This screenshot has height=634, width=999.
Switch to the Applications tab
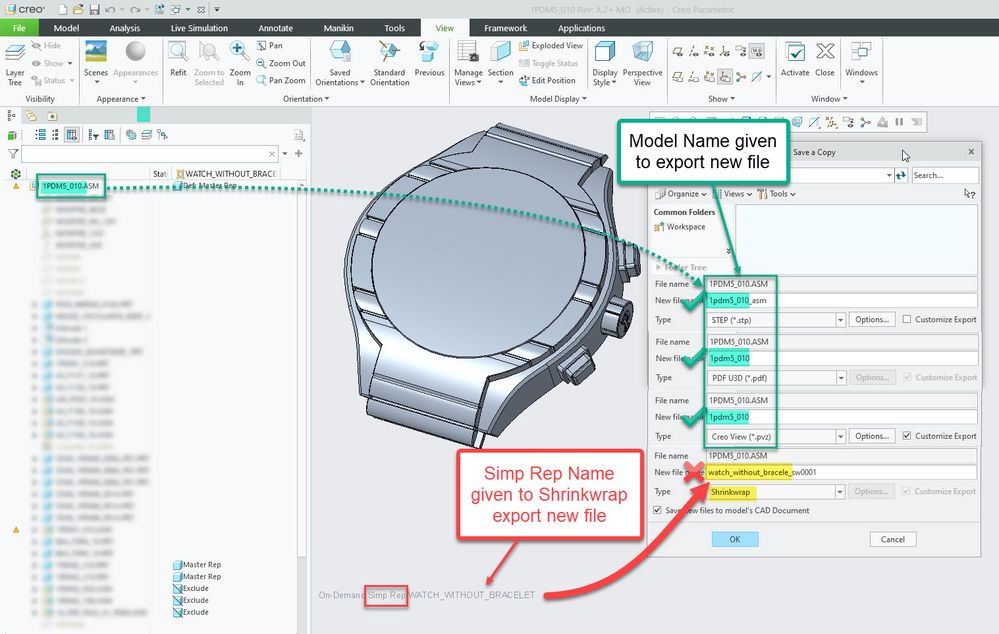[581, 28]
